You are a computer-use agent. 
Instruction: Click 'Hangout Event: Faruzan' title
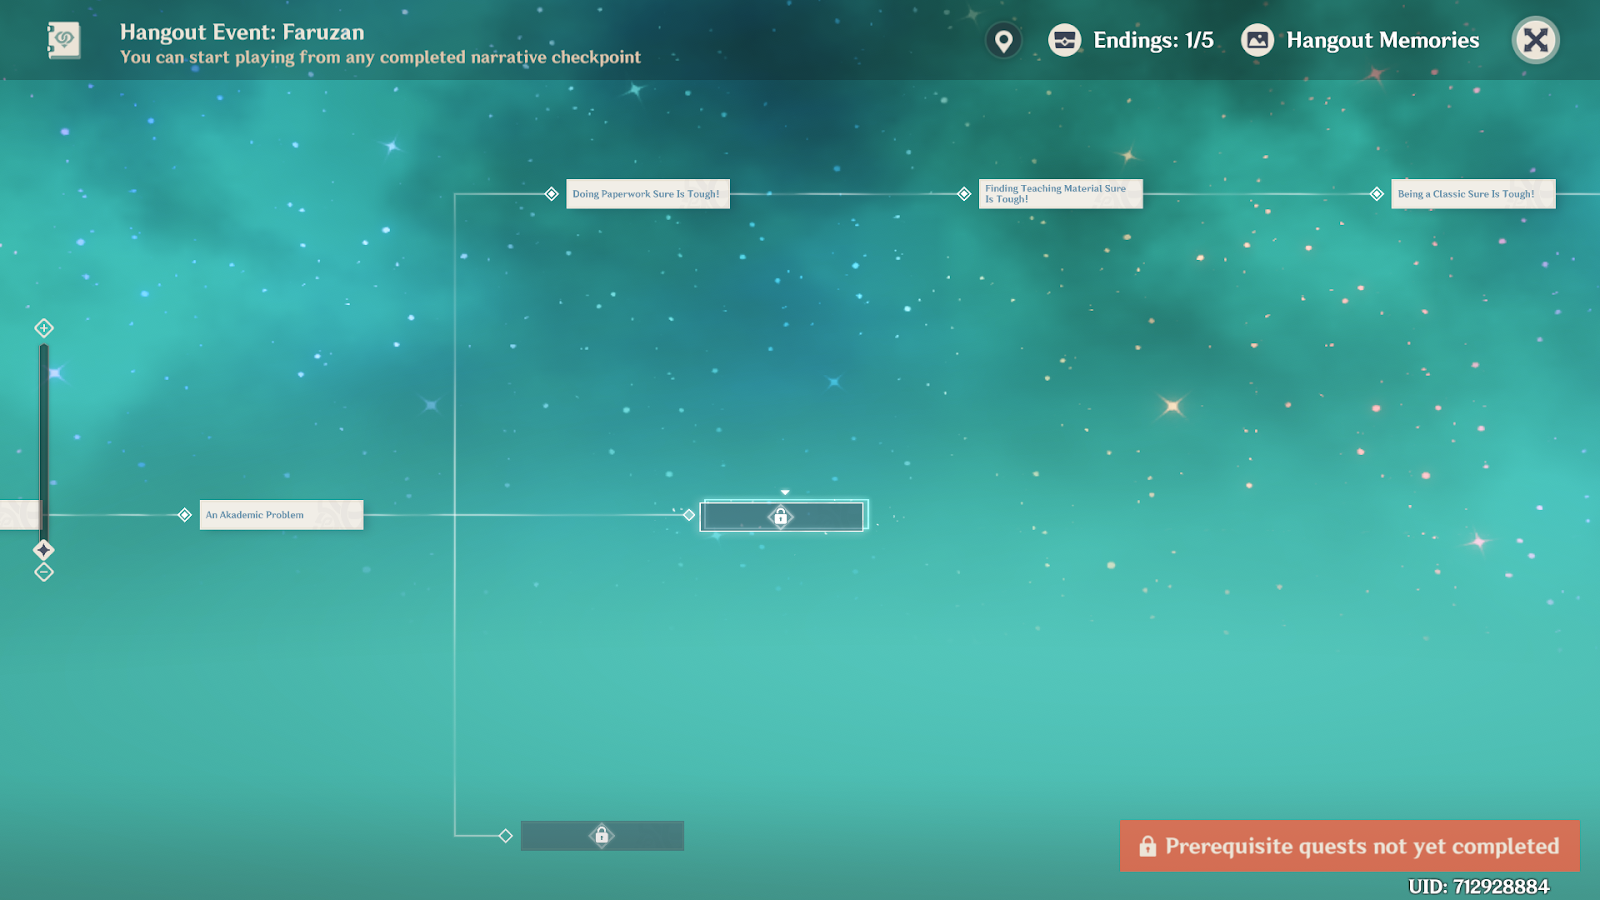pyautogui.click(x=242, y=32)
